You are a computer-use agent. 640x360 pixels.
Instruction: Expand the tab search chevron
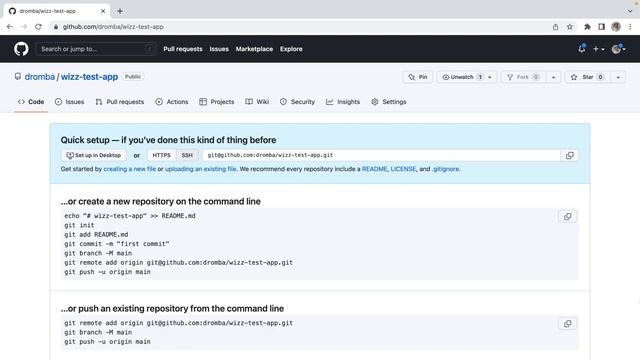[630, 11]
